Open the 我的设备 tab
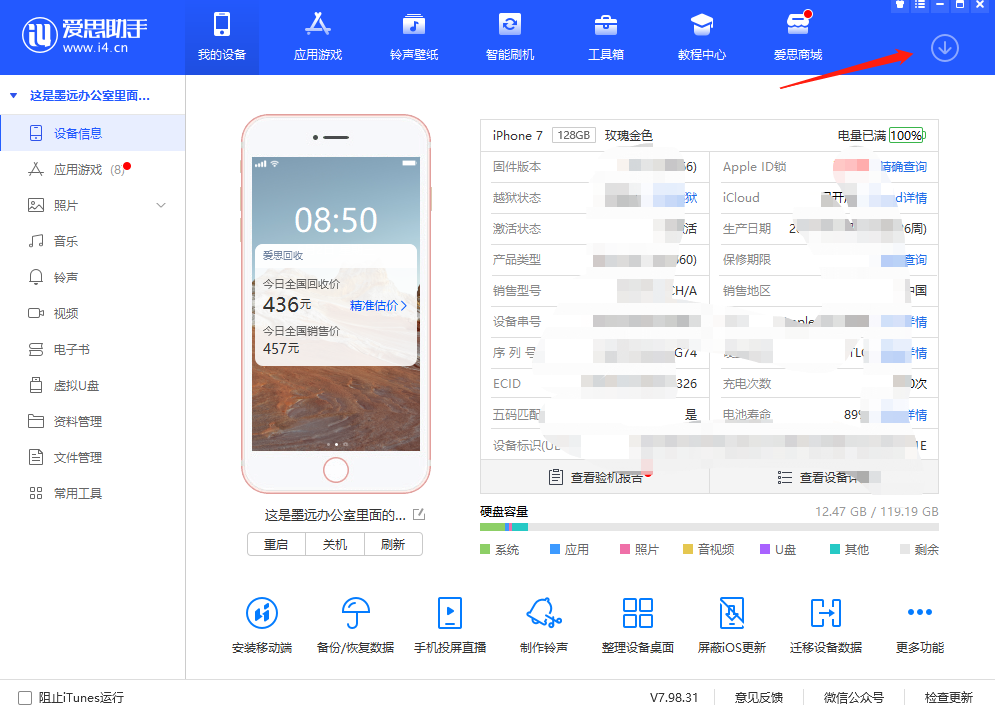Screen dimensions: 995x714 pyautogui.click(x=221, y=37)
